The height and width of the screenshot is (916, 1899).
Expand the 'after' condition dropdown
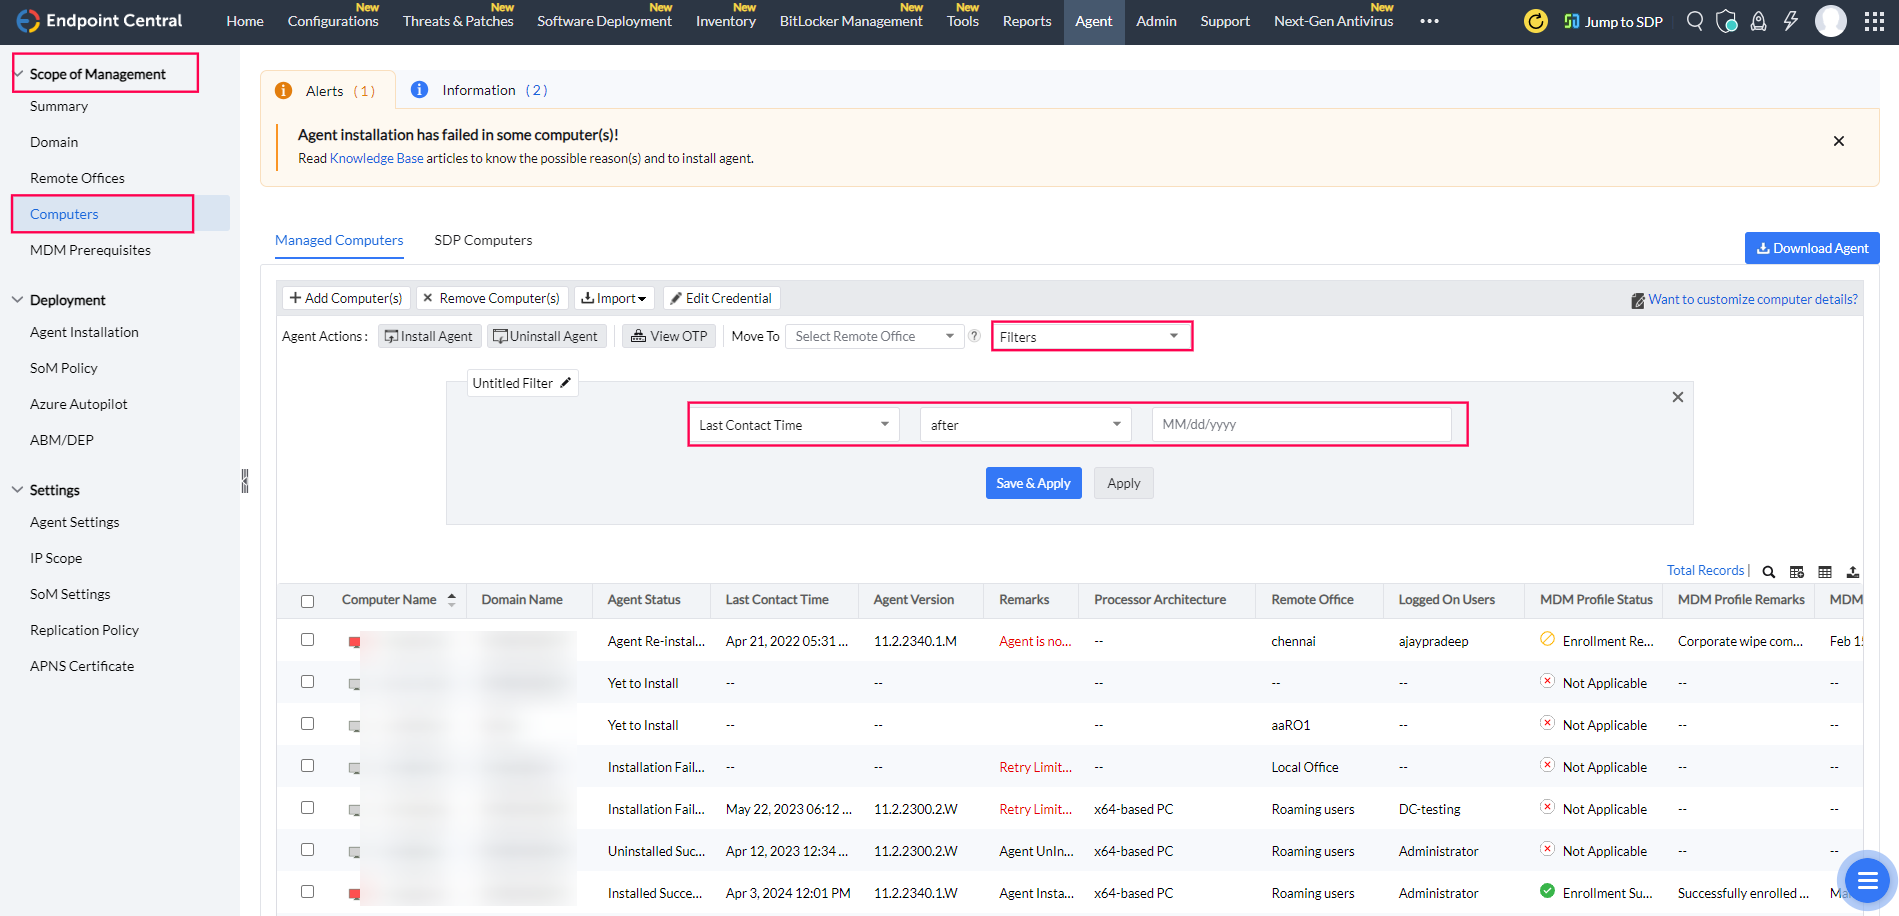pyautogui.click(x=1024, y=424)
